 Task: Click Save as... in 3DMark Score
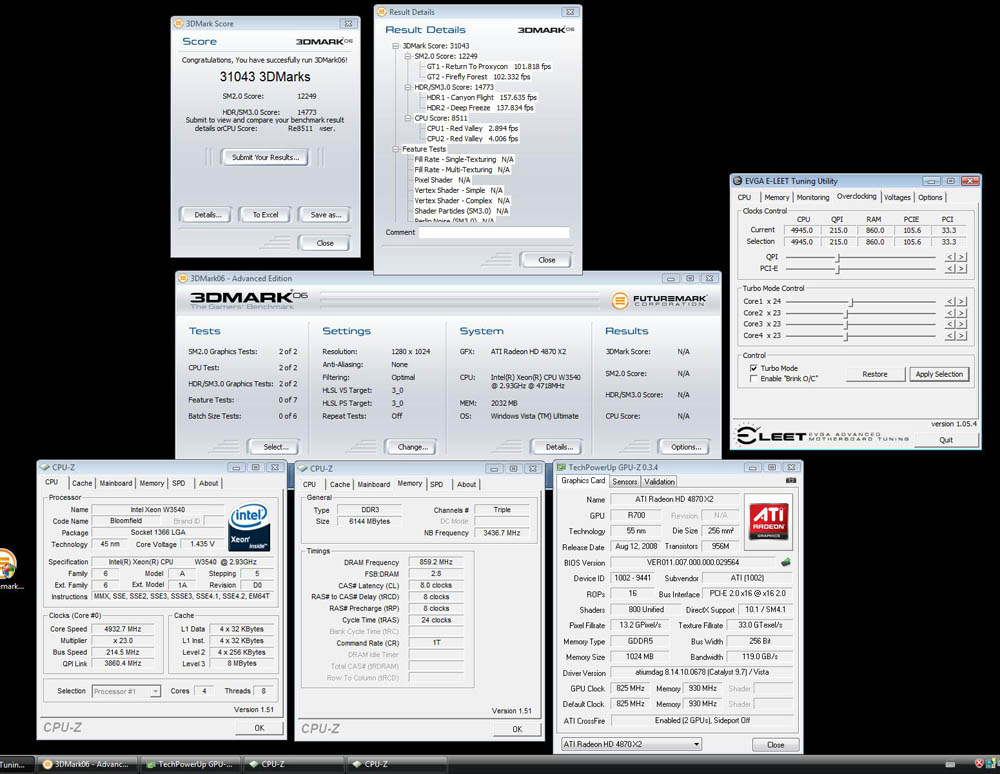coord(325,215)
